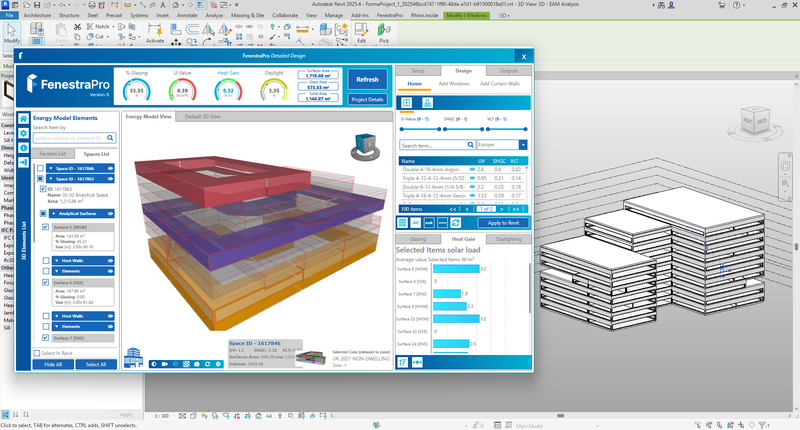Viewport: 800px width, 430px height.
Task: Collapse the Space ID - 1617863 row
Action: pyautogui.click(x=51, y=179)
